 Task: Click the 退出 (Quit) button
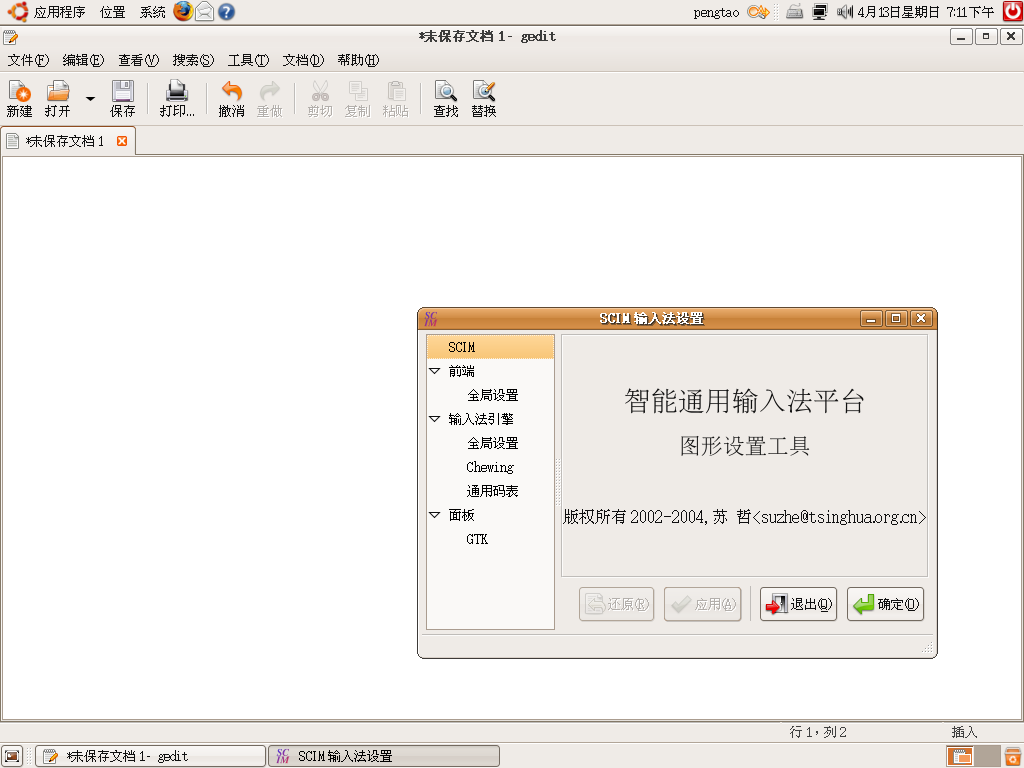[798, 604]
